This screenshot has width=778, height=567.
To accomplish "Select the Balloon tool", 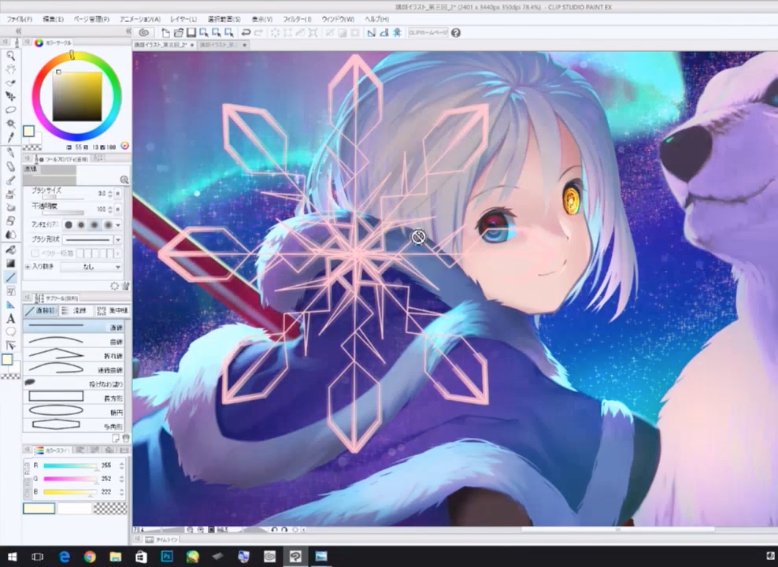I will [x=10, y=332].
